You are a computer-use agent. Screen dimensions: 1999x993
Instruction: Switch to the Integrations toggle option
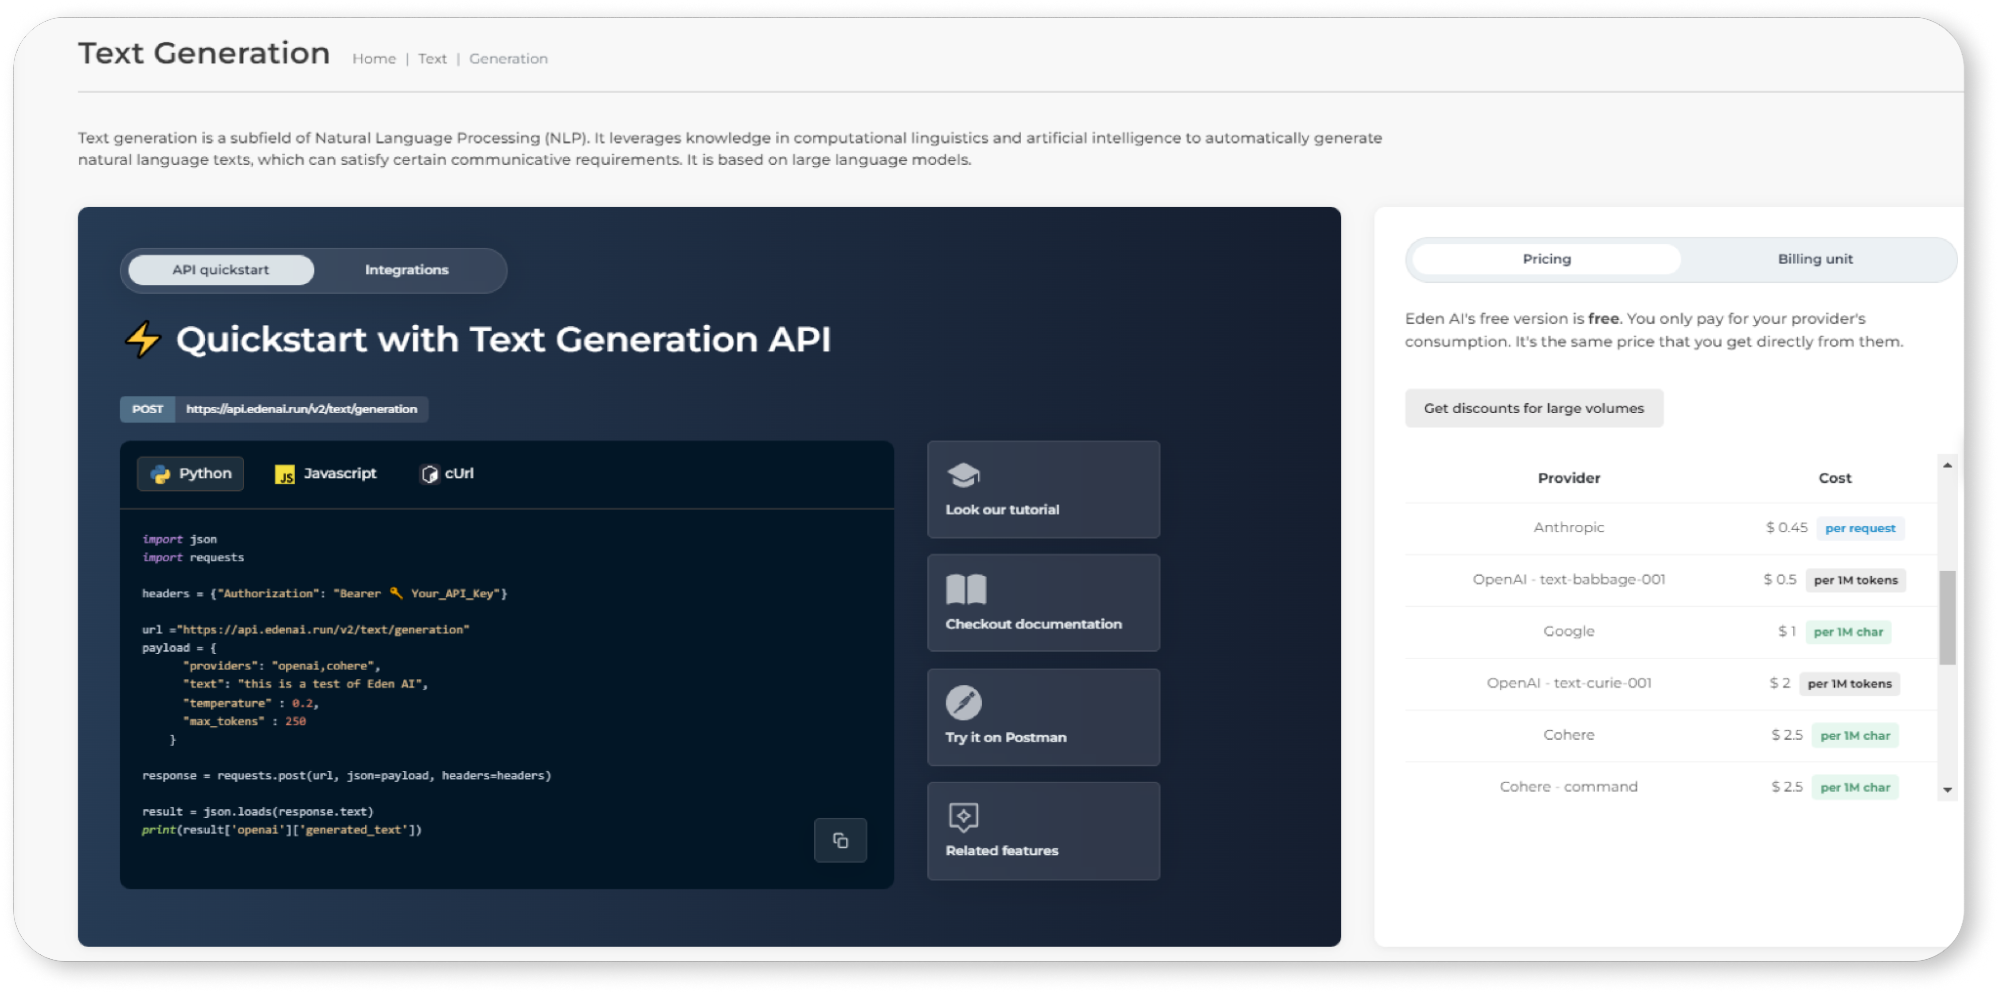pos(406,270)
